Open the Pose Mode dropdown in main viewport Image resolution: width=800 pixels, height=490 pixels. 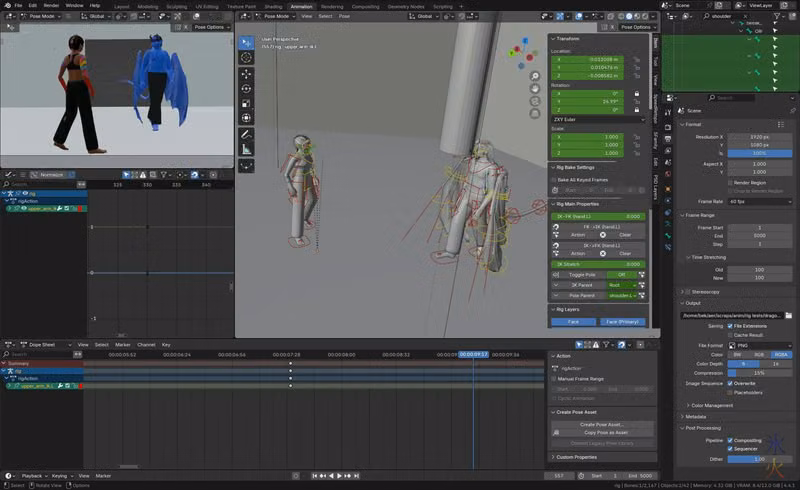click(276, 16)
